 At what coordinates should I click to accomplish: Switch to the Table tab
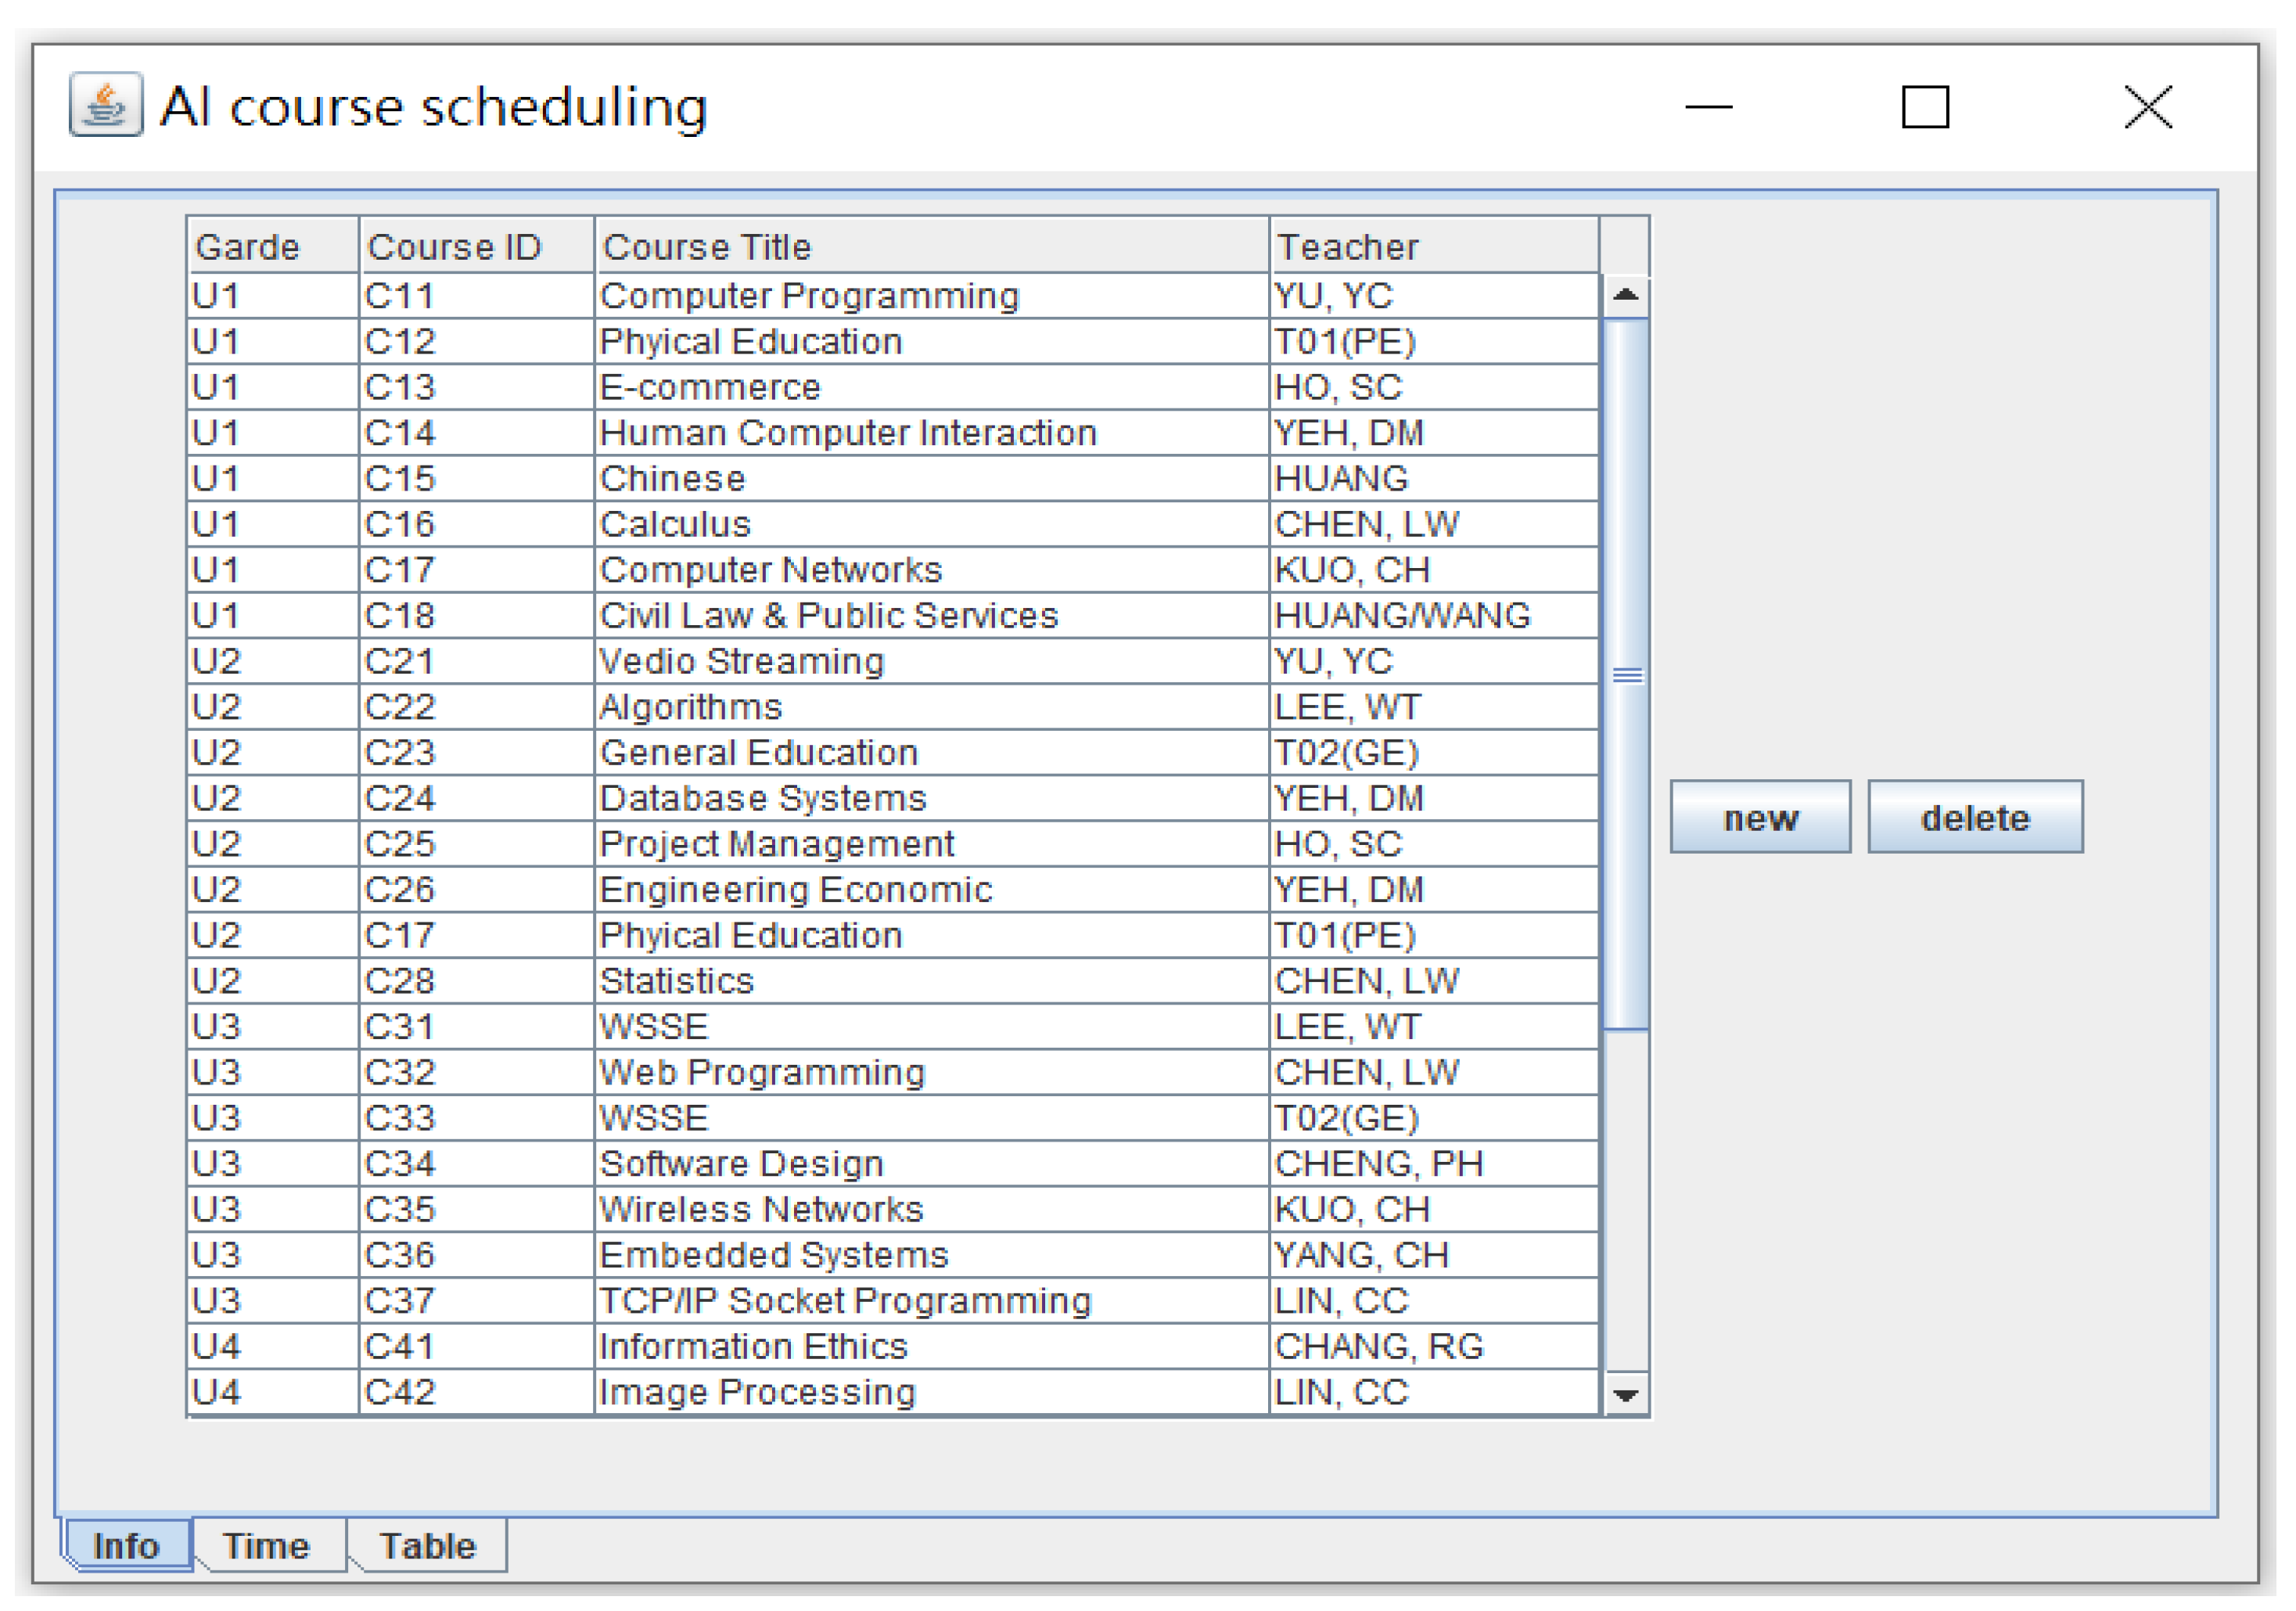tap(427, 1545)
